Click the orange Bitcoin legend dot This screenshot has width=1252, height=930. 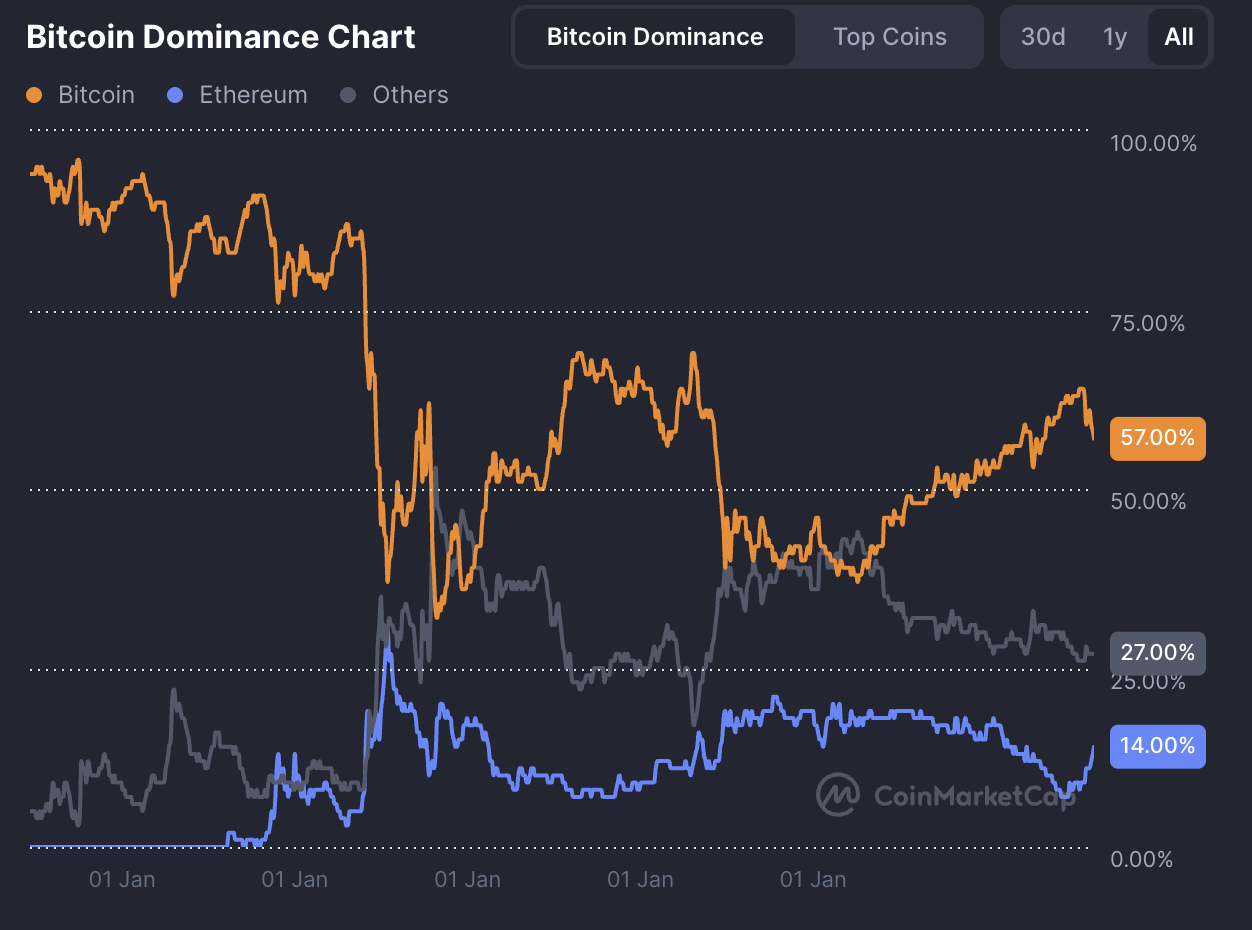[x=33, y=94]
